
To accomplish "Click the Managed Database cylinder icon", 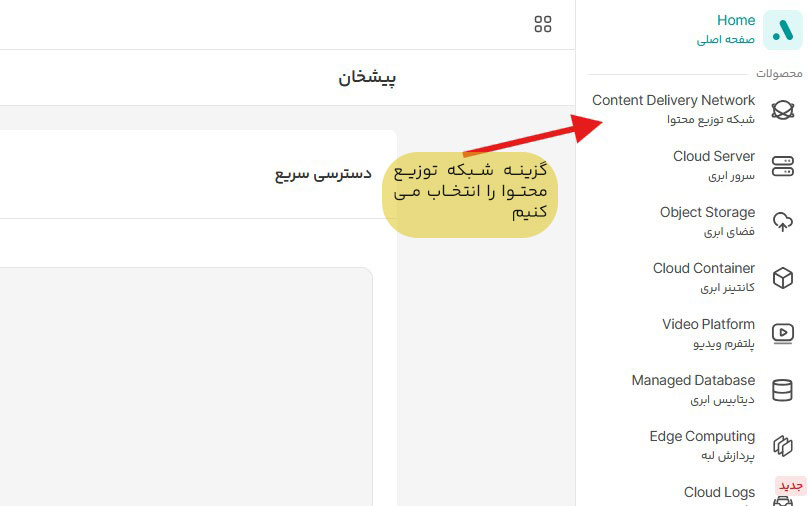I will click(x=783, y=390).
